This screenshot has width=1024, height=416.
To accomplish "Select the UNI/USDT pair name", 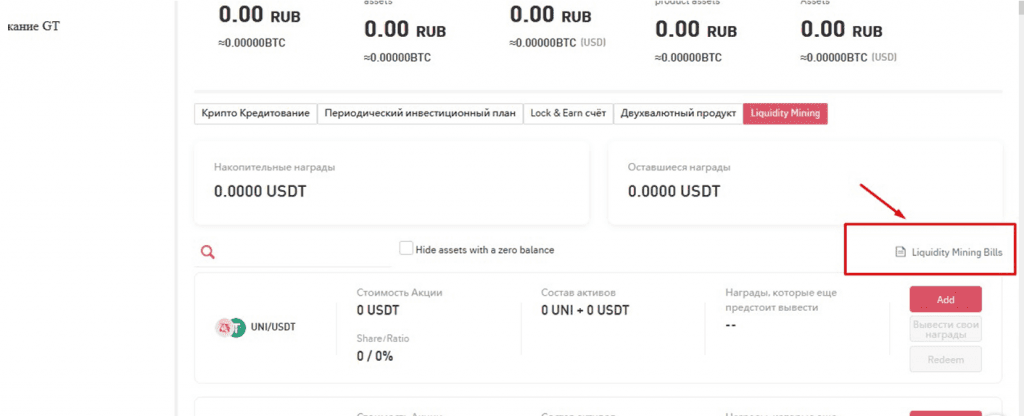I will [x=273, y=327].
